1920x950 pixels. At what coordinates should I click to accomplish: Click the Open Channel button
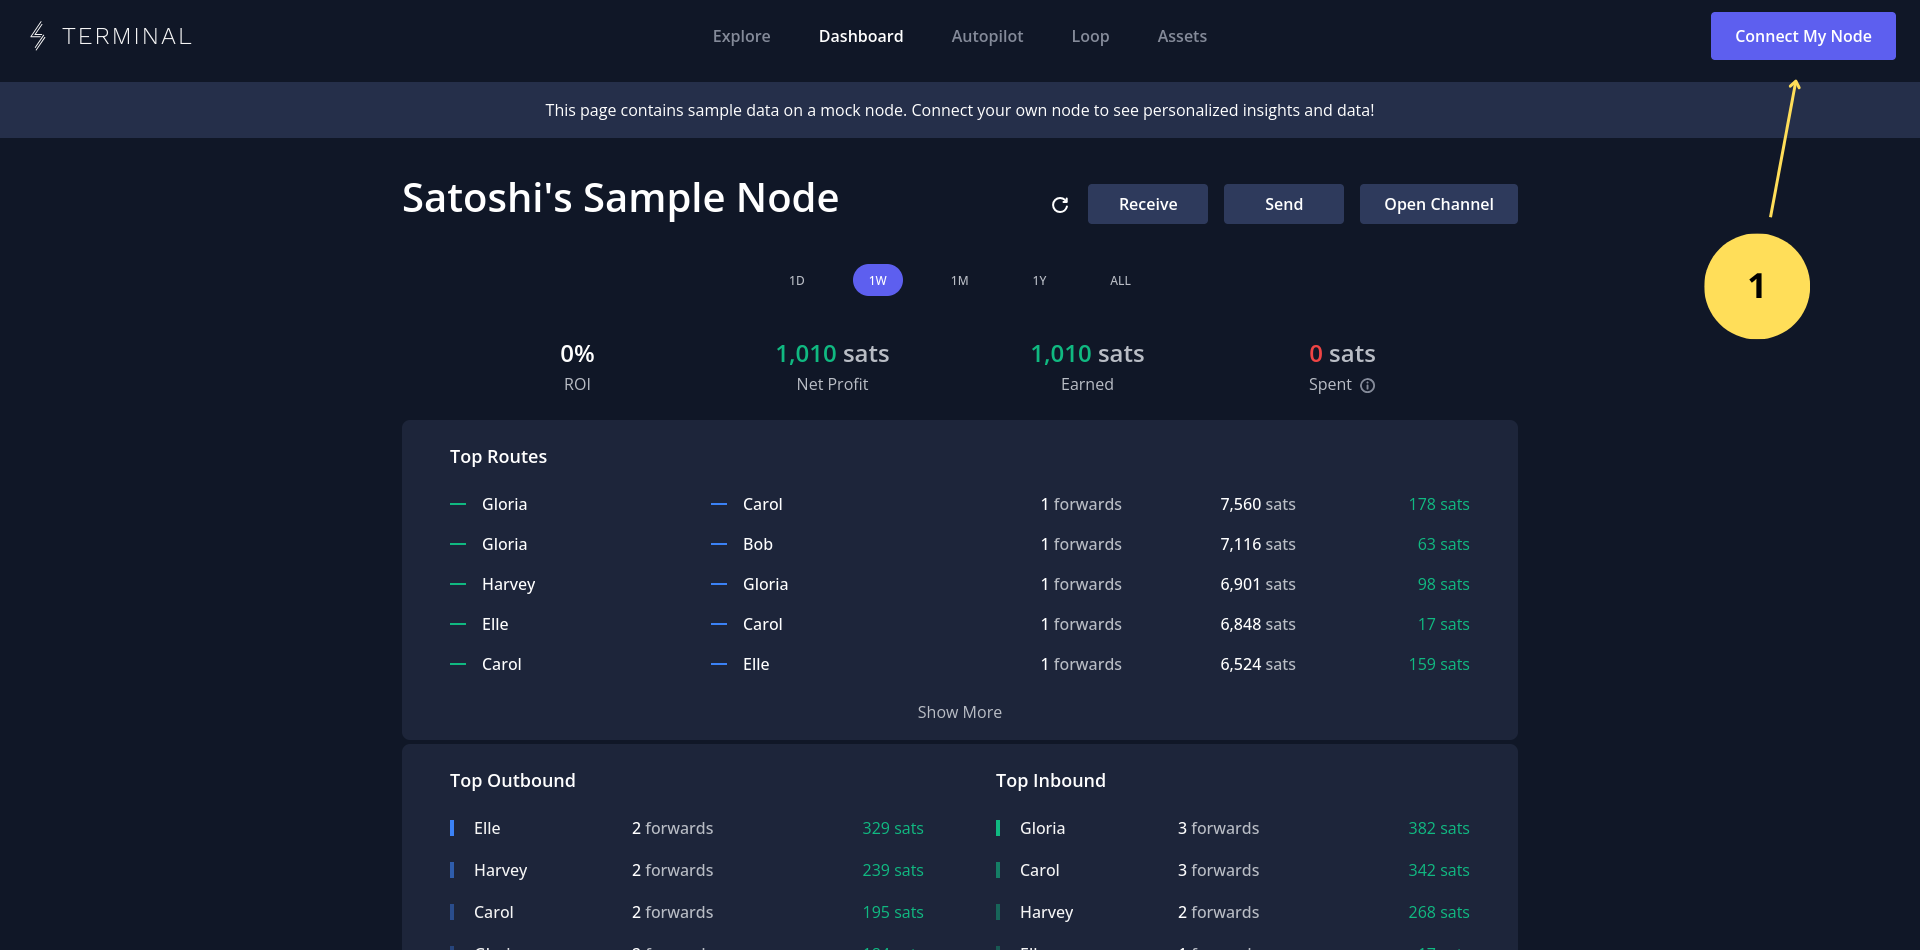(x=1438, y=204)
